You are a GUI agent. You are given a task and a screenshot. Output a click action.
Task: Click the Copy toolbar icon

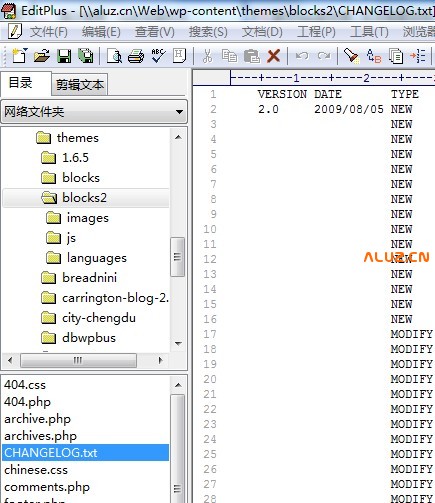point(229,56)
